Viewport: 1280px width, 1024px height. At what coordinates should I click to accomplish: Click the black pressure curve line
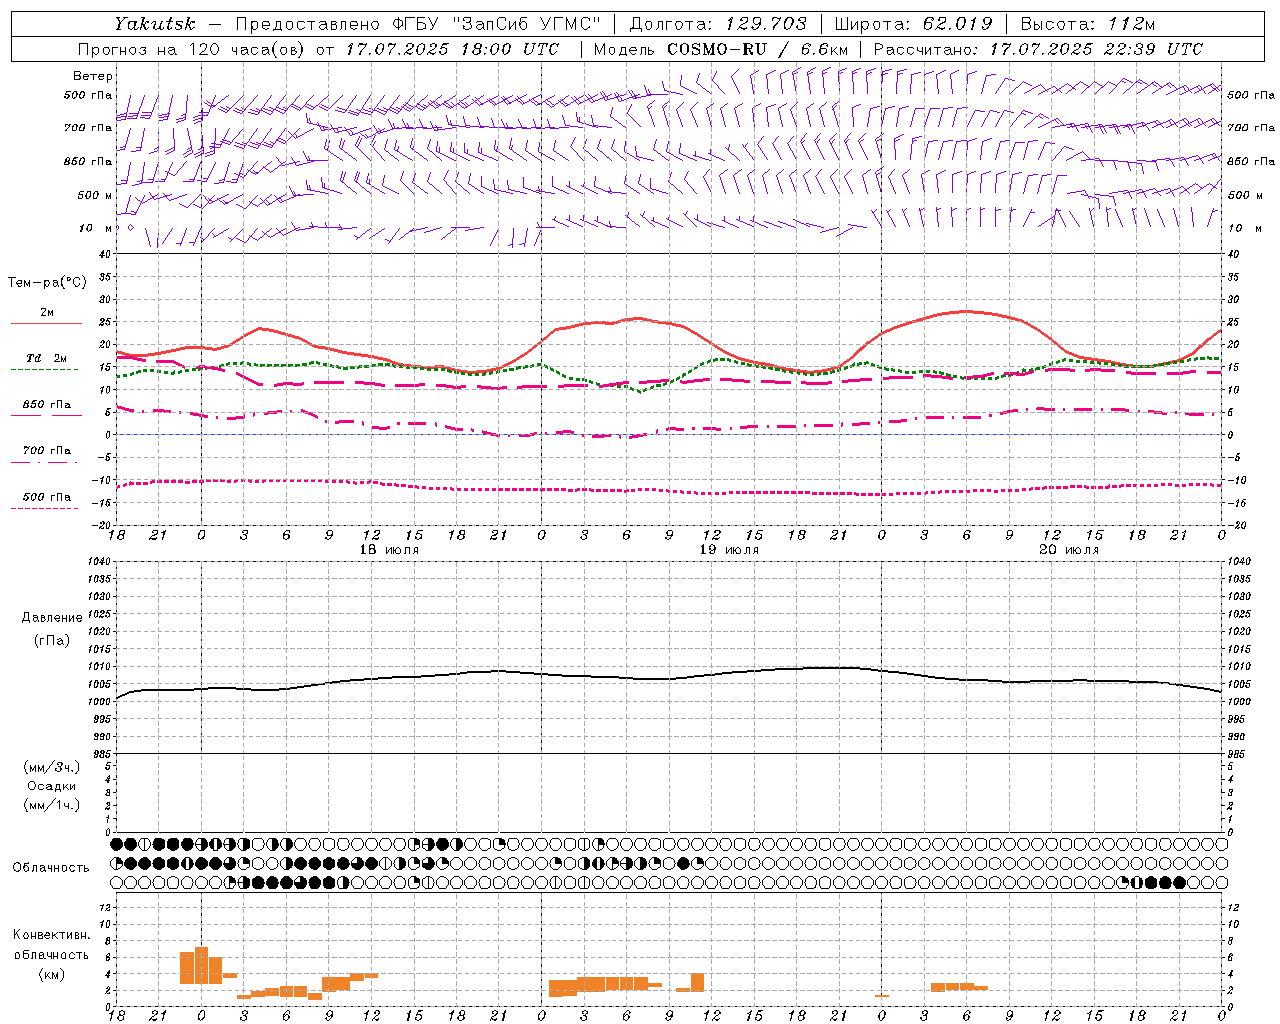tap(670, 679)
